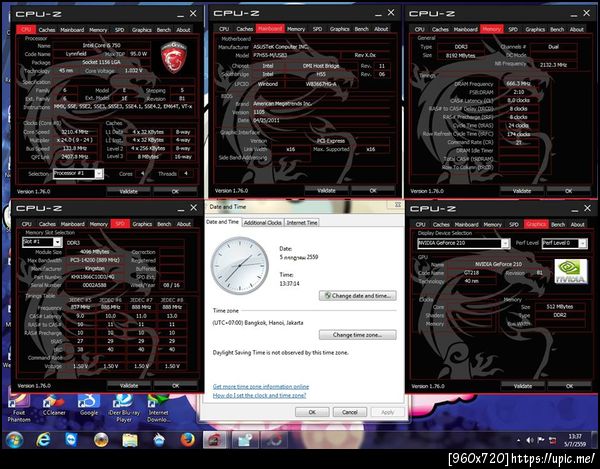Switch to the Additional Clocks tab
Viewport: 600px width, 469px height.
pyautogui.click(x=262, y=223)
